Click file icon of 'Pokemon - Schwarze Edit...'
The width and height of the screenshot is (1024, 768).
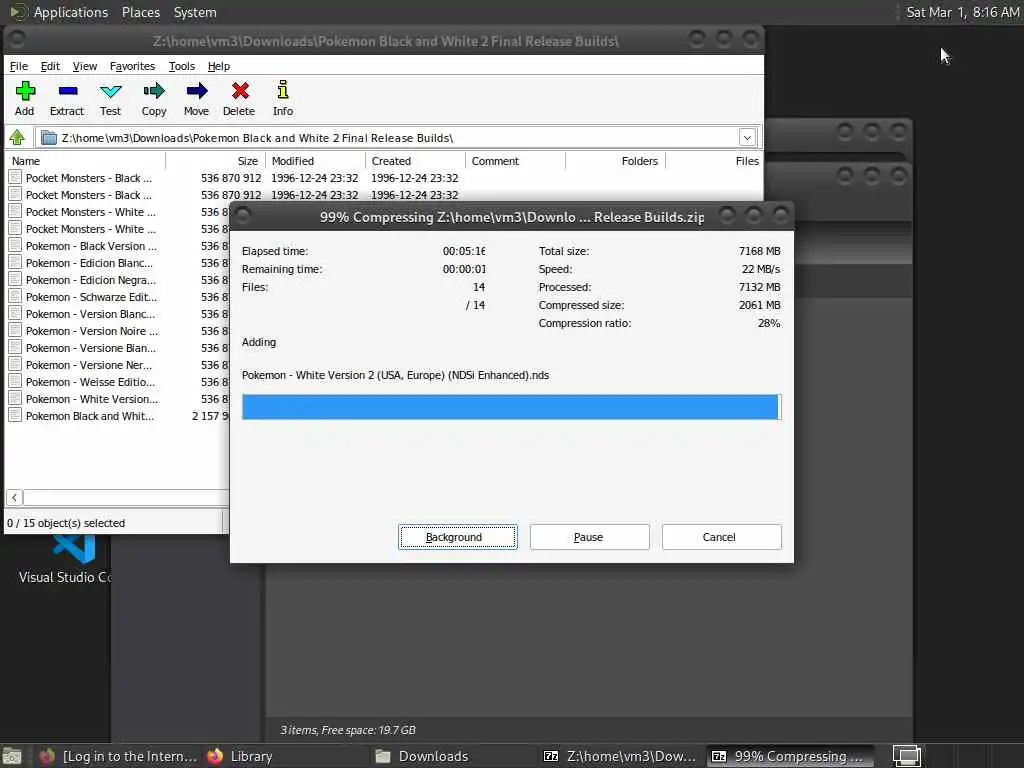tap(15, 296)
